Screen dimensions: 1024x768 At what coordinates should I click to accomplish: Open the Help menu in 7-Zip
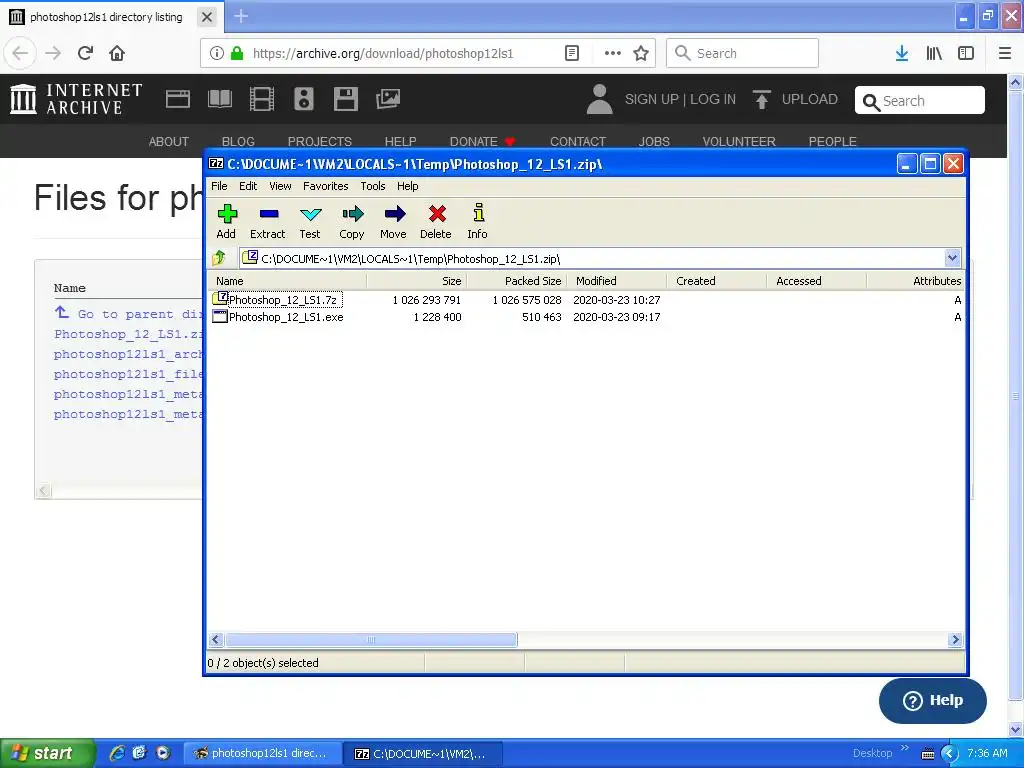click(x=408, y=186)
